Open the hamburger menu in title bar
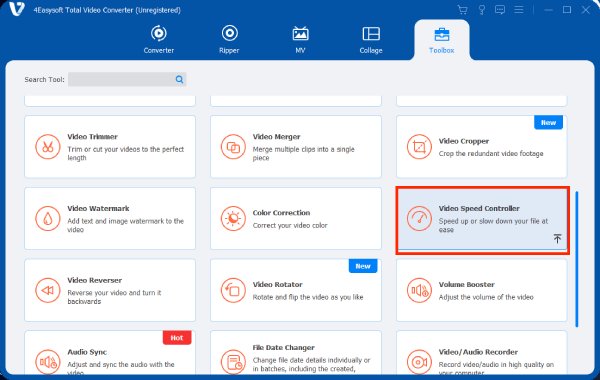 click(518, 10)
